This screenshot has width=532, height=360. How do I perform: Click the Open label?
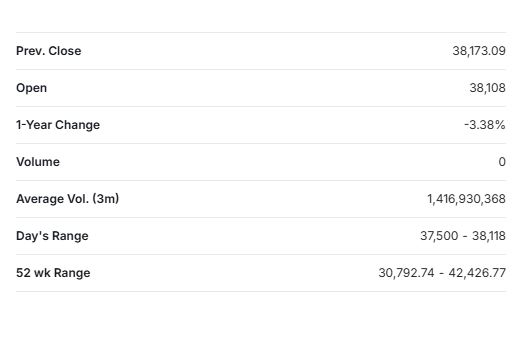(31, 88)
